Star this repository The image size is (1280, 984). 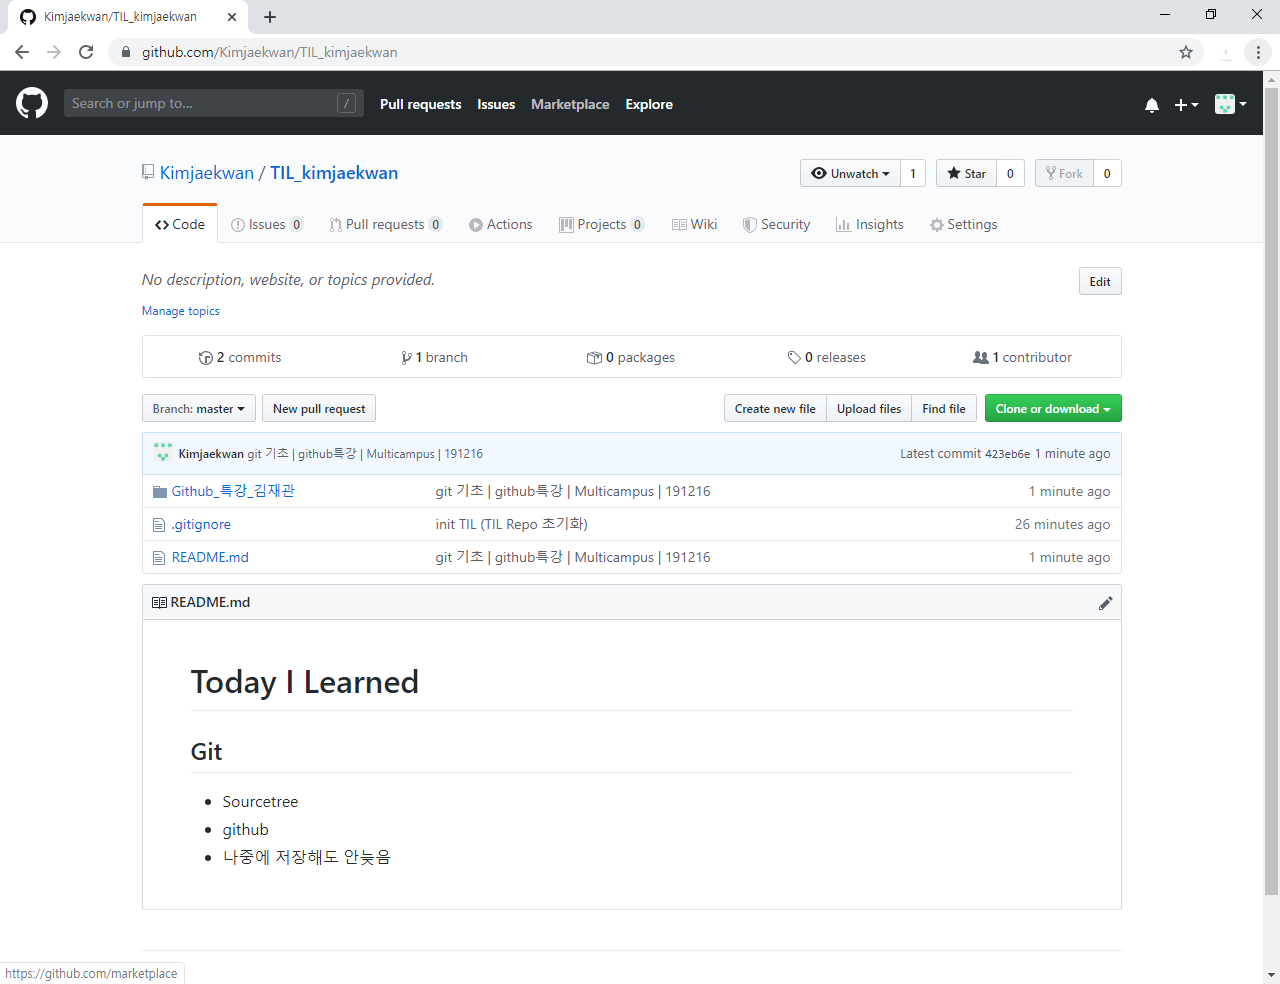click(x=966, y=173)
